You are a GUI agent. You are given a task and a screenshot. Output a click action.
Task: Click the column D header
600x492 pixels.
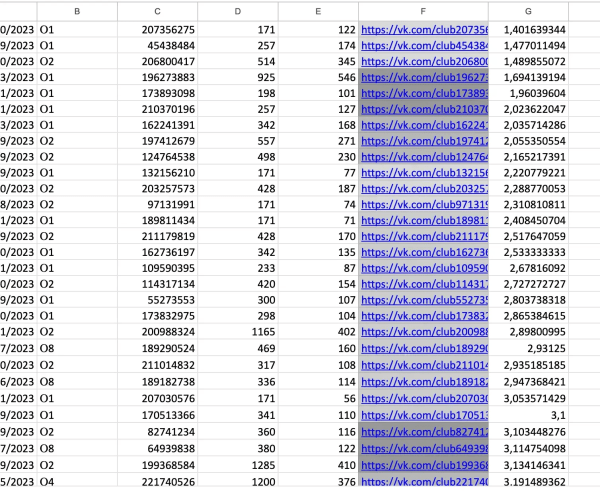tap(237, 11)
